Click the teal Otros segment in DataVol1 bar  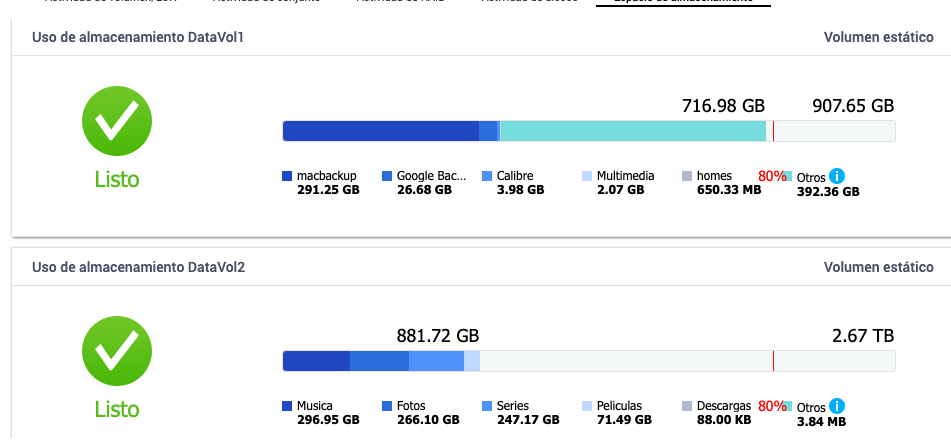tap(630, 131)
